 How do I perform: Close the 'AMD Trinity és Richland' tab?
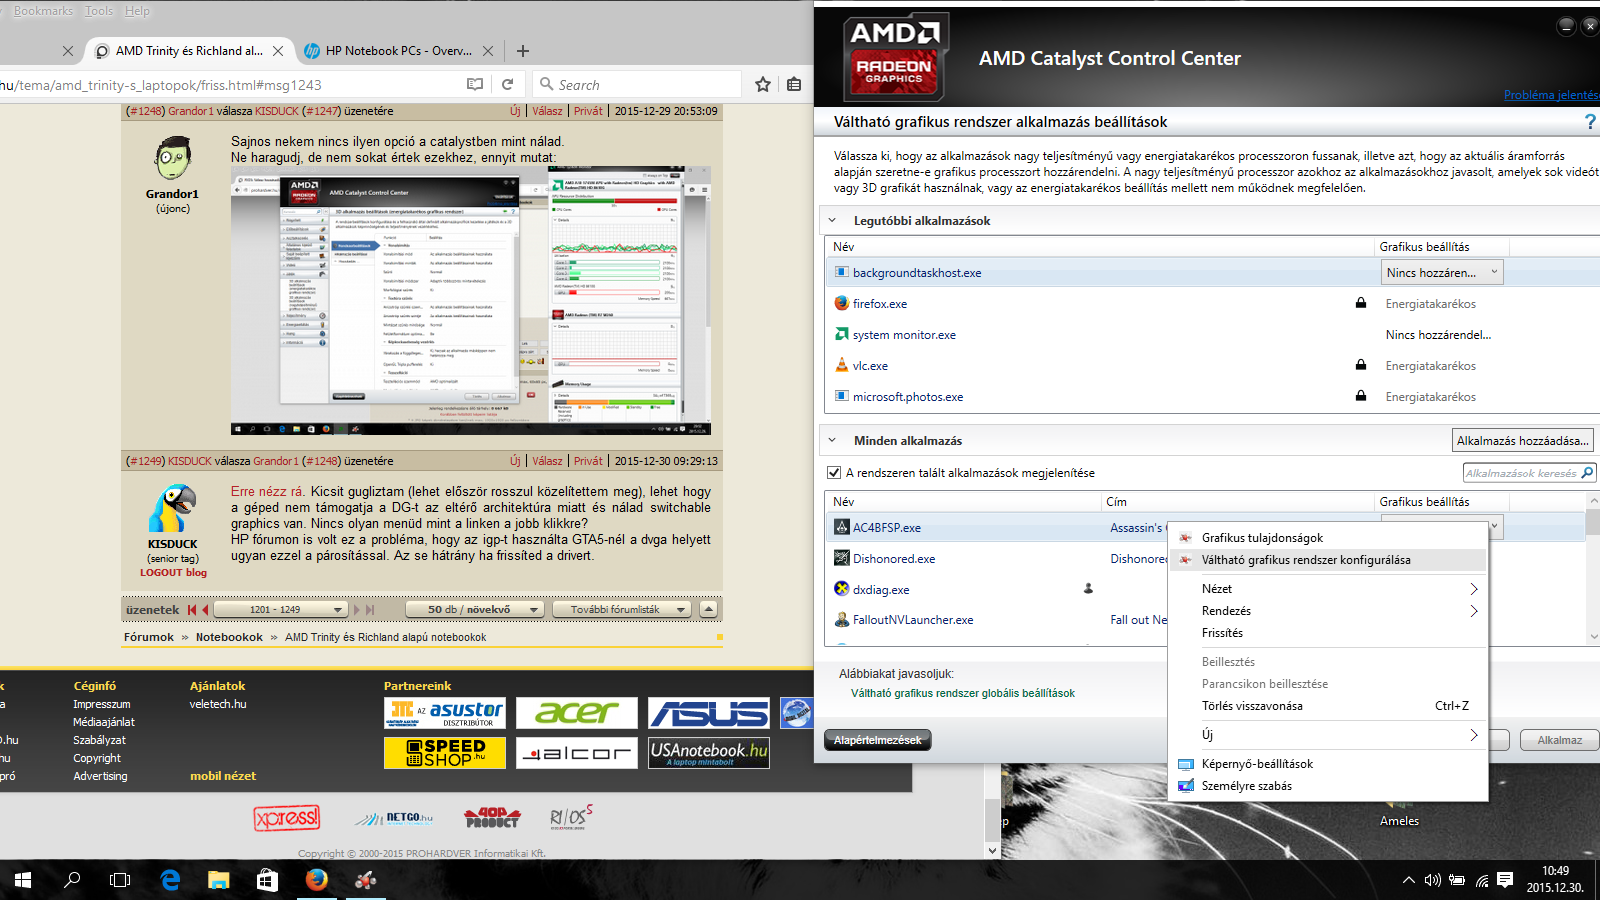278,51
